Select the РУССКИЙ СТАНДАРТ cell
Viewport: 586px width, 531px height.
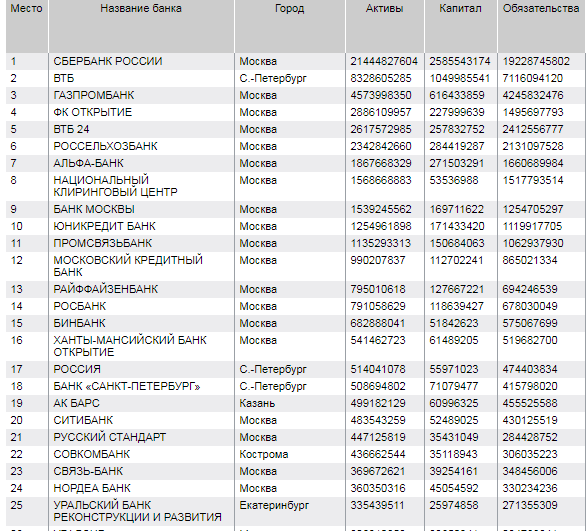[110, 437]
